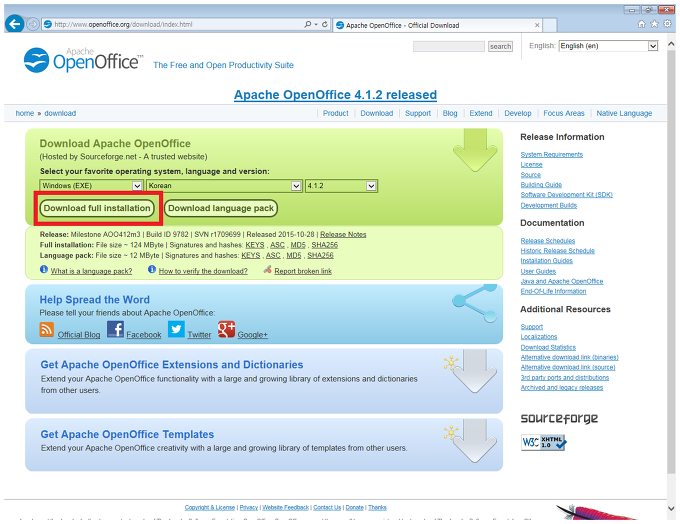Expand the address bar dropdown arrow

click(x=316, y=24)
